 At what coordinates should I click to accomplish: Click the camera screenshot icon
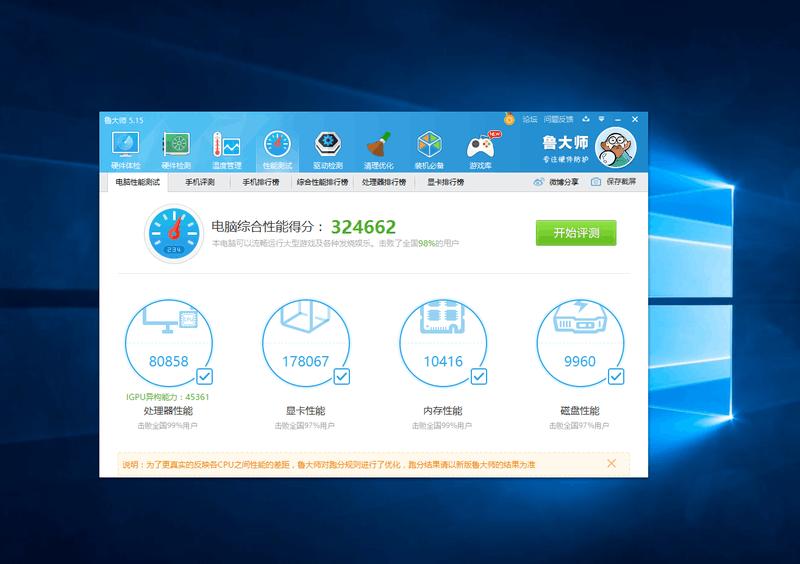coord(595,182)
